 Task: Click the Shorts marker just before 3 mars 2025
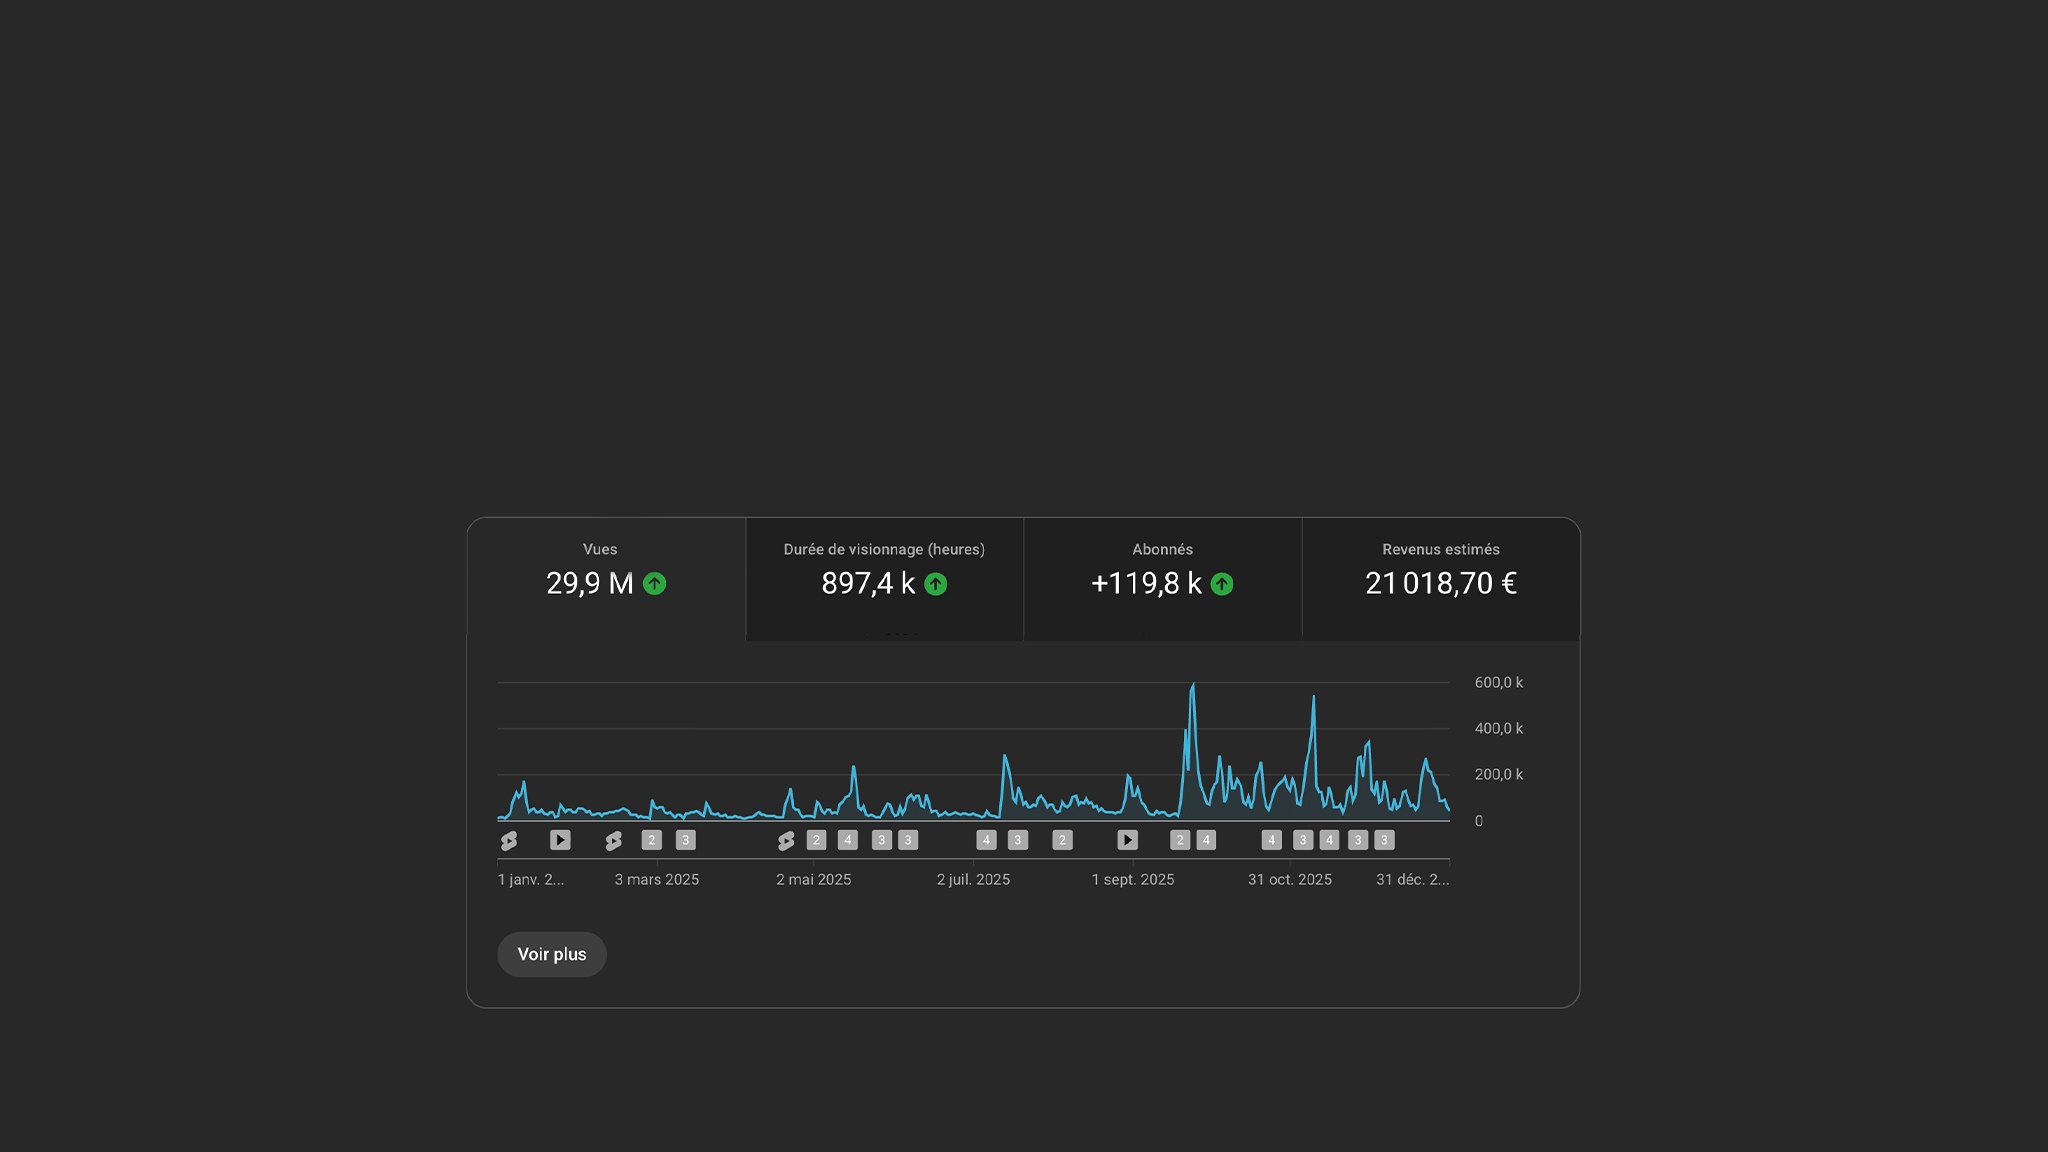pos(613,841)
